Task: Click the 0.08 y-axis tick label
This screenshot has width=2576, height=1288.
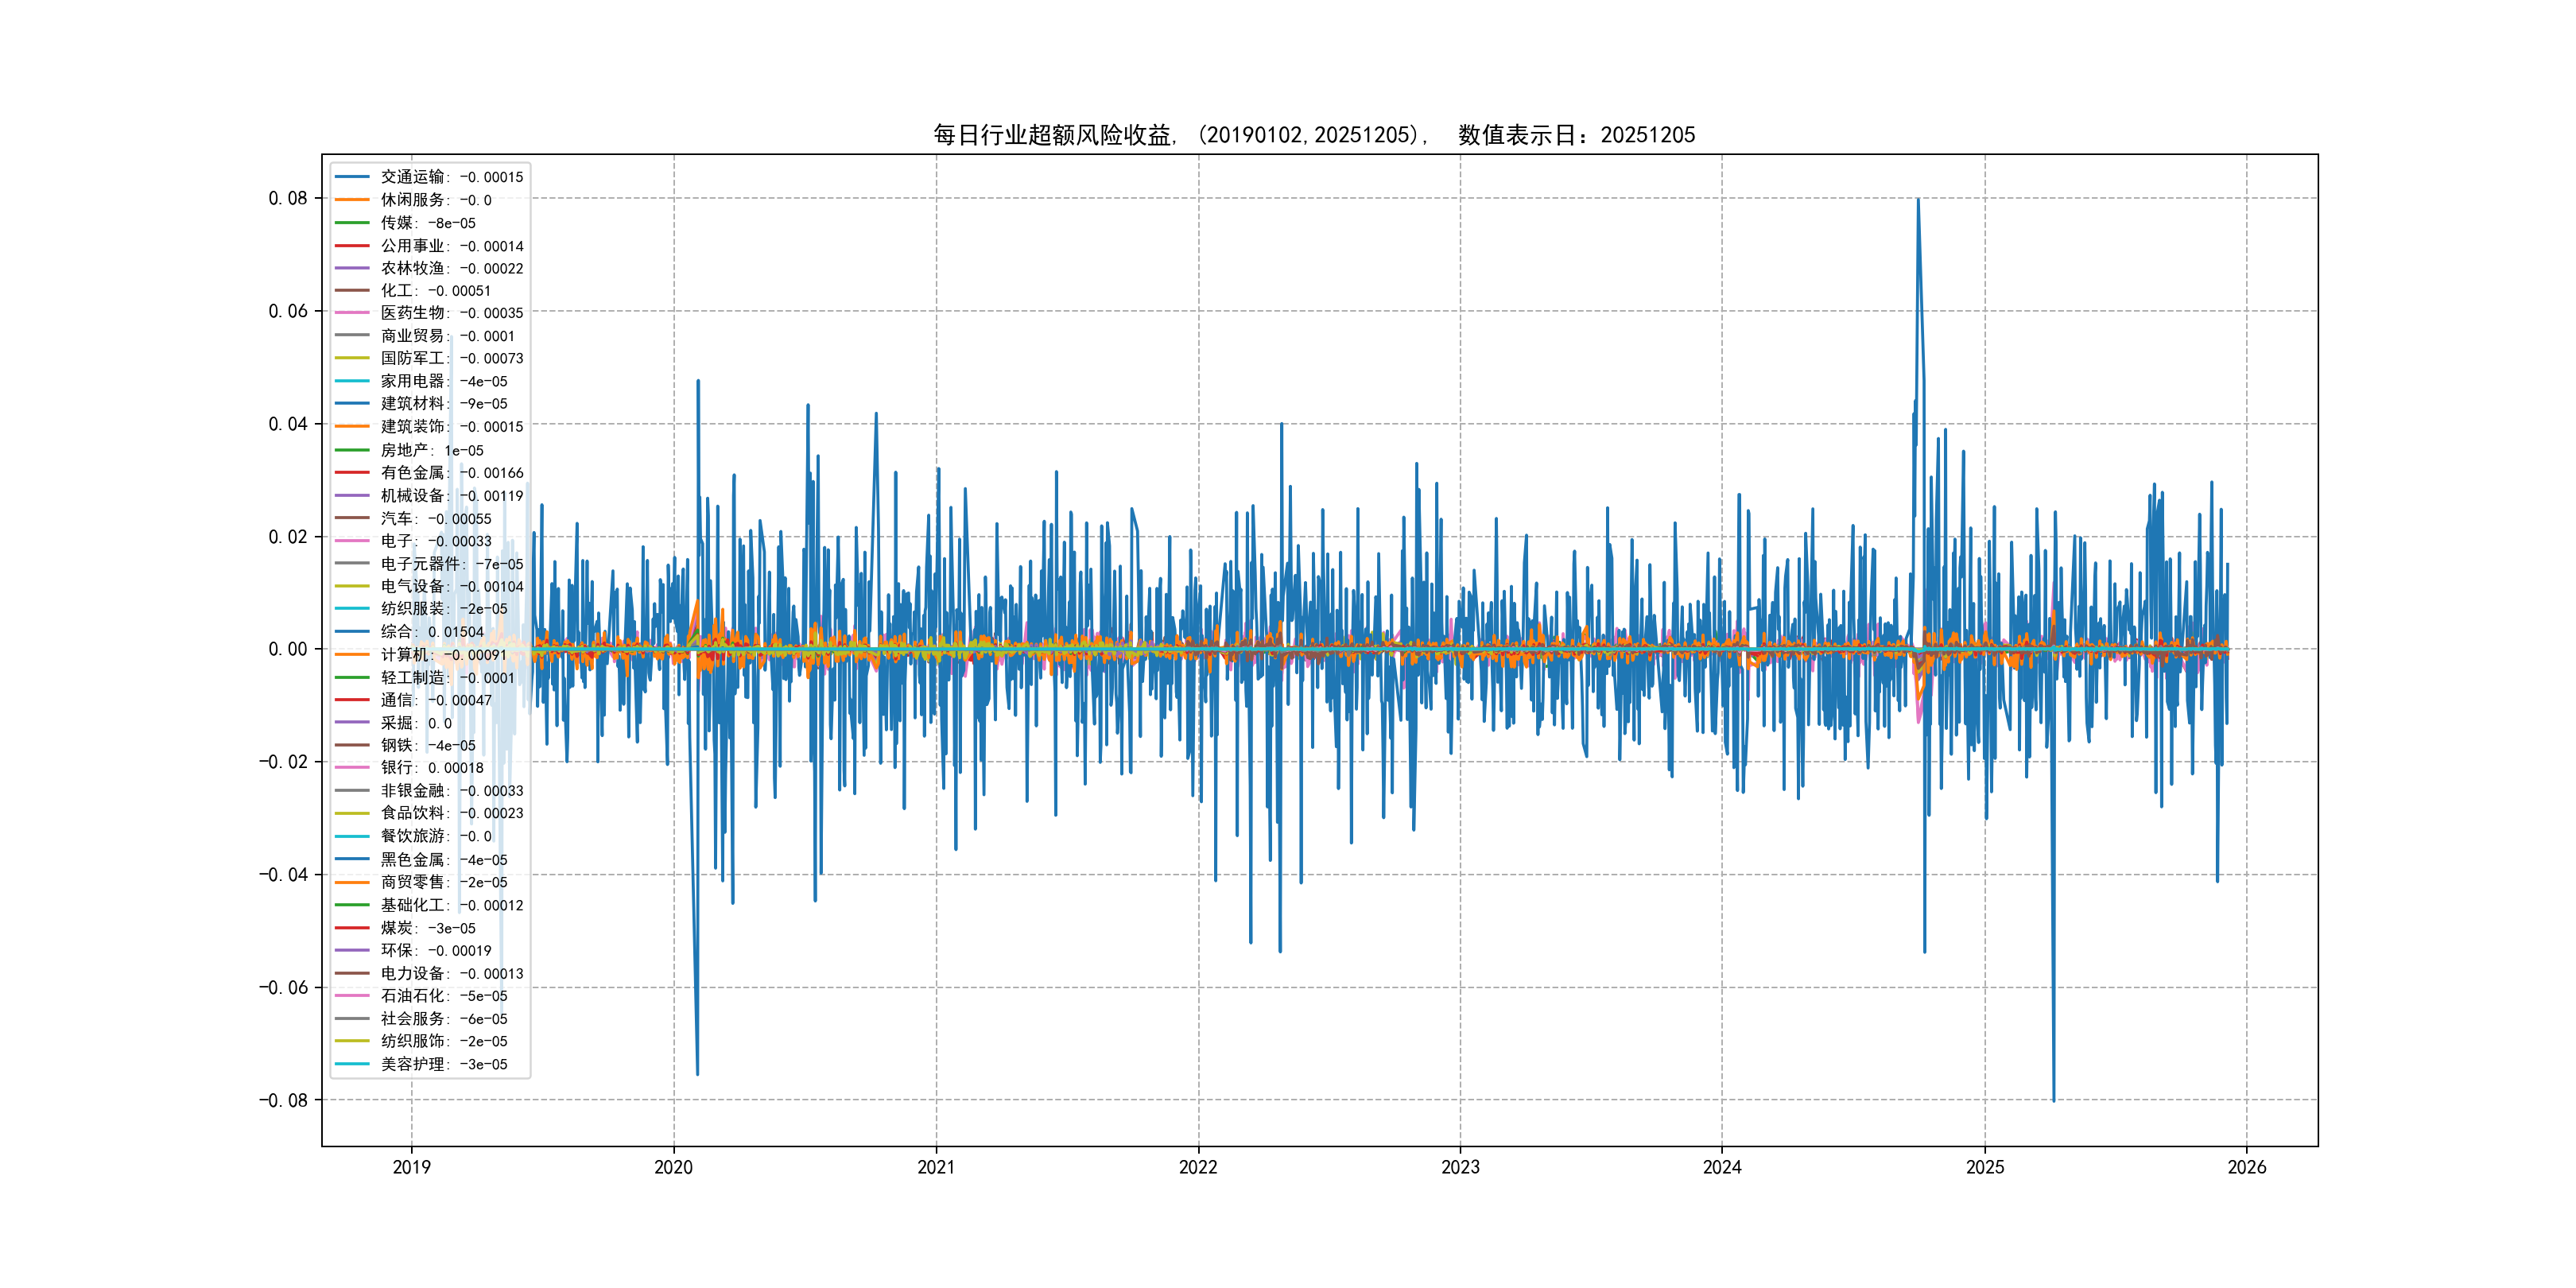Action: 288,198
